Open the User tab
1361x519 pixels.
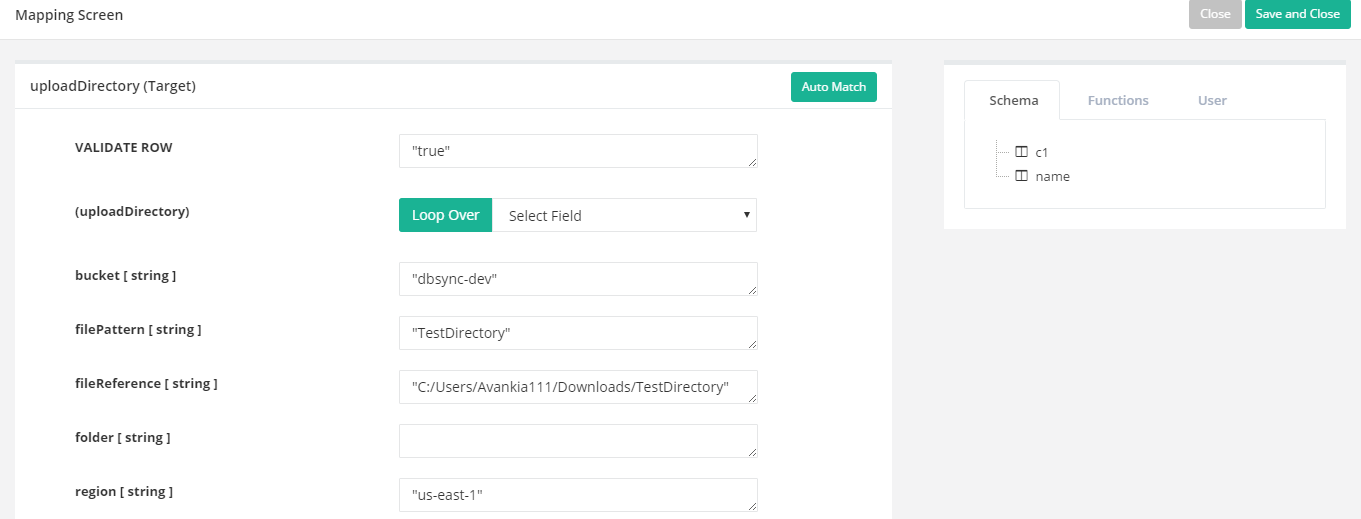click(x=1212, y=100)
